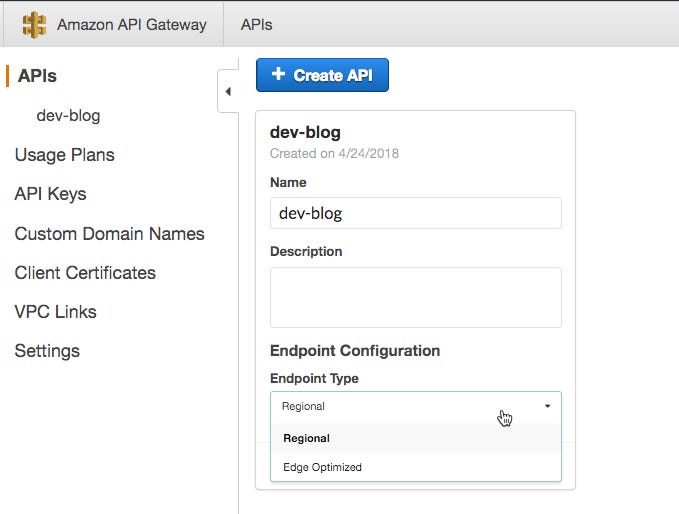Screen dimensions: 679x514
Task: Click the Name input field
Action: click(x=416, y=213)
